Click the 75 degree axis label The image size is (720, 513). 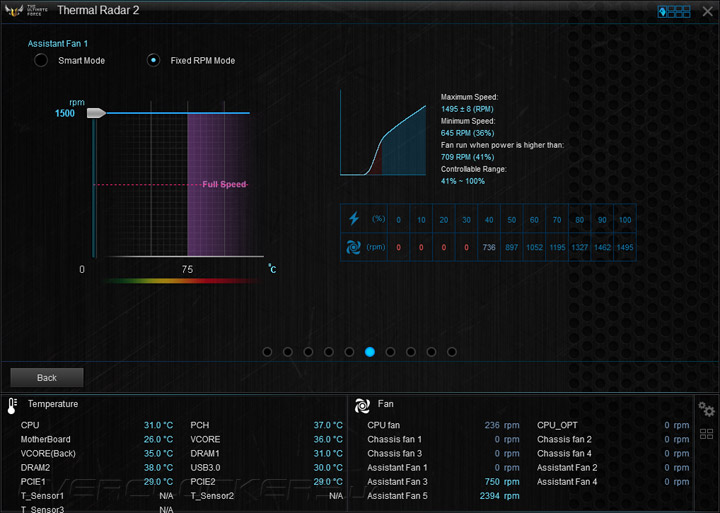[187, 270]
